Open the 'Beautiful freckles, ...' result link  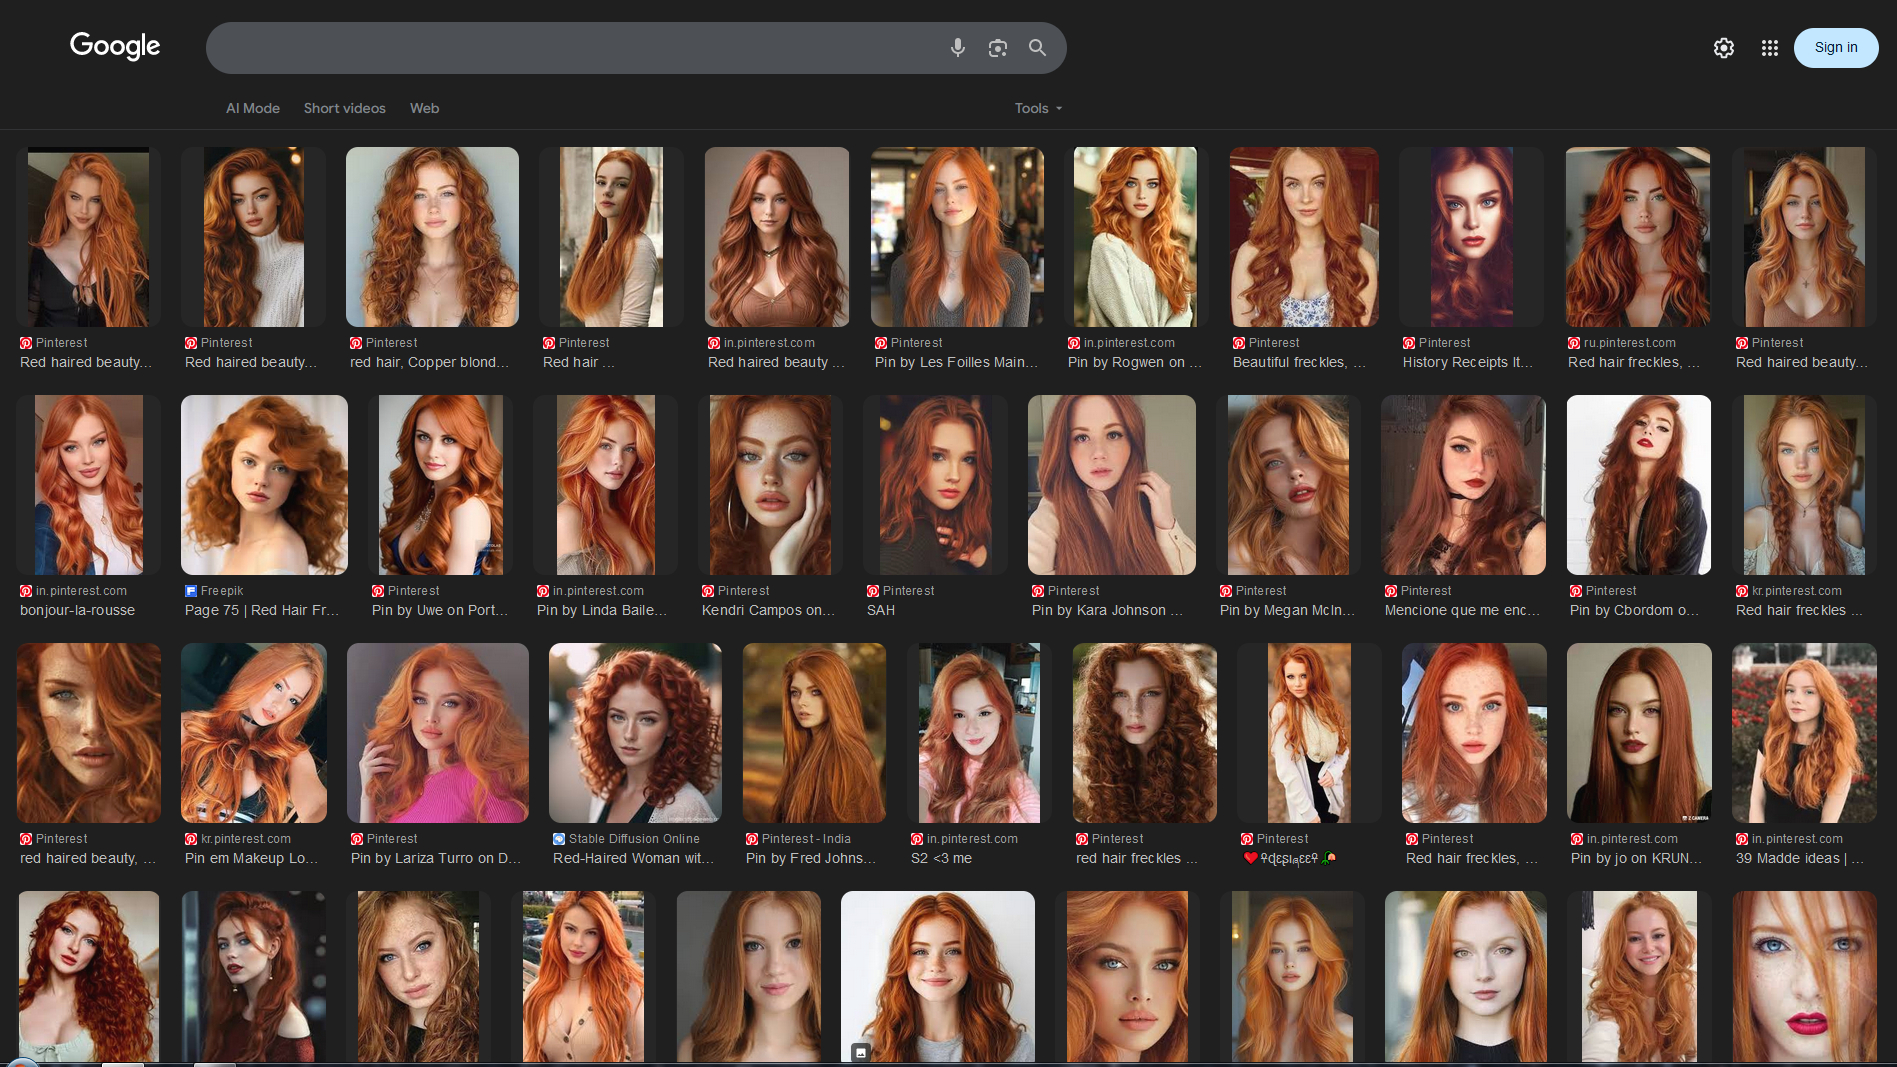coord(1299,362)
